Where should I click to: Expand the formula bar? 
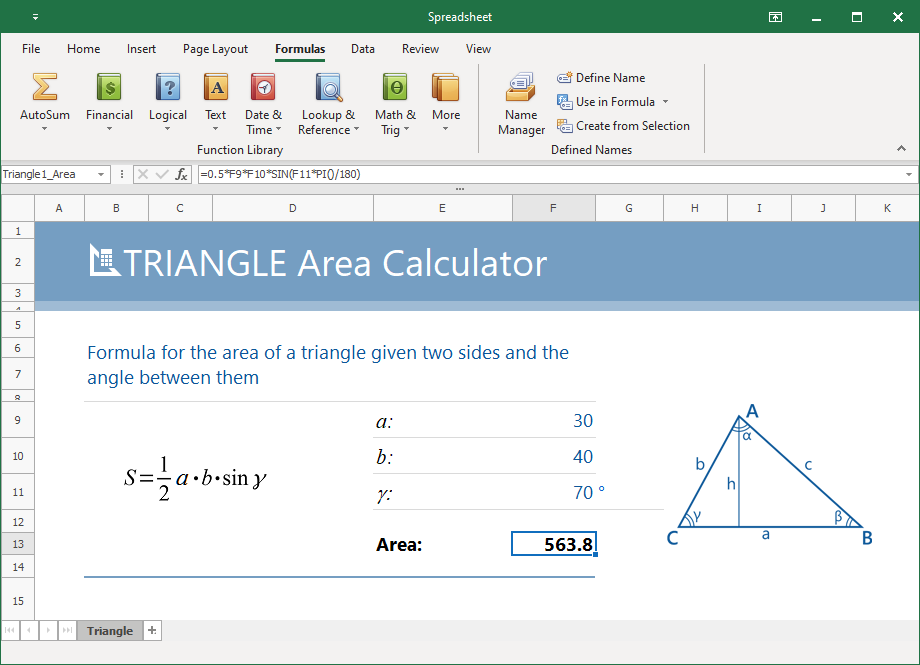[908, 174]
